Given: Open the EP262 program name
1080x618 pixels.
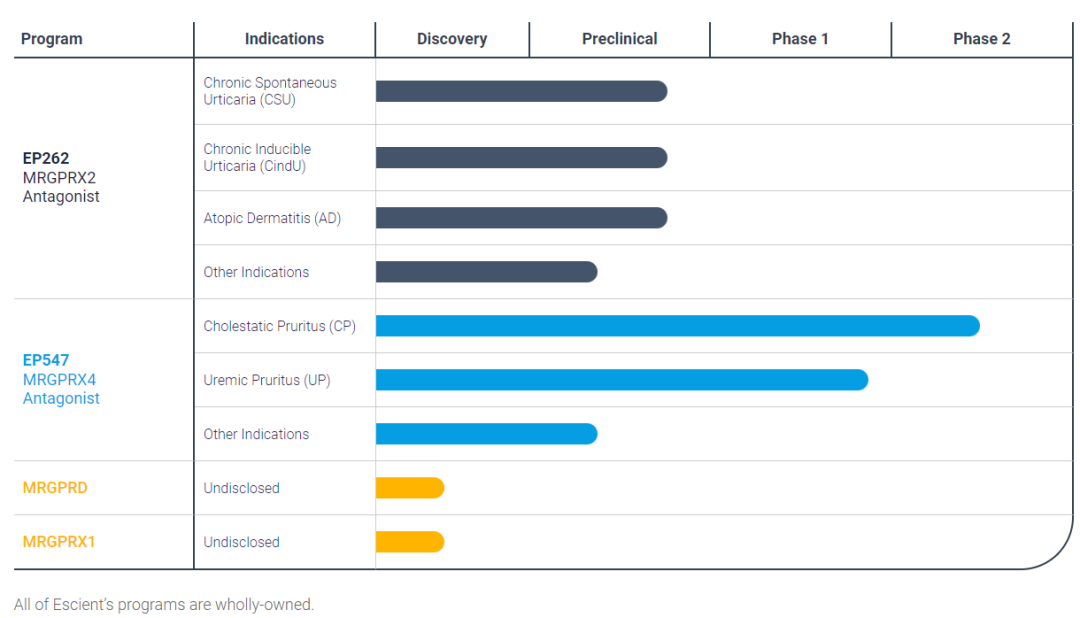Looking at the screenshot, I should (x=46, y=158).
